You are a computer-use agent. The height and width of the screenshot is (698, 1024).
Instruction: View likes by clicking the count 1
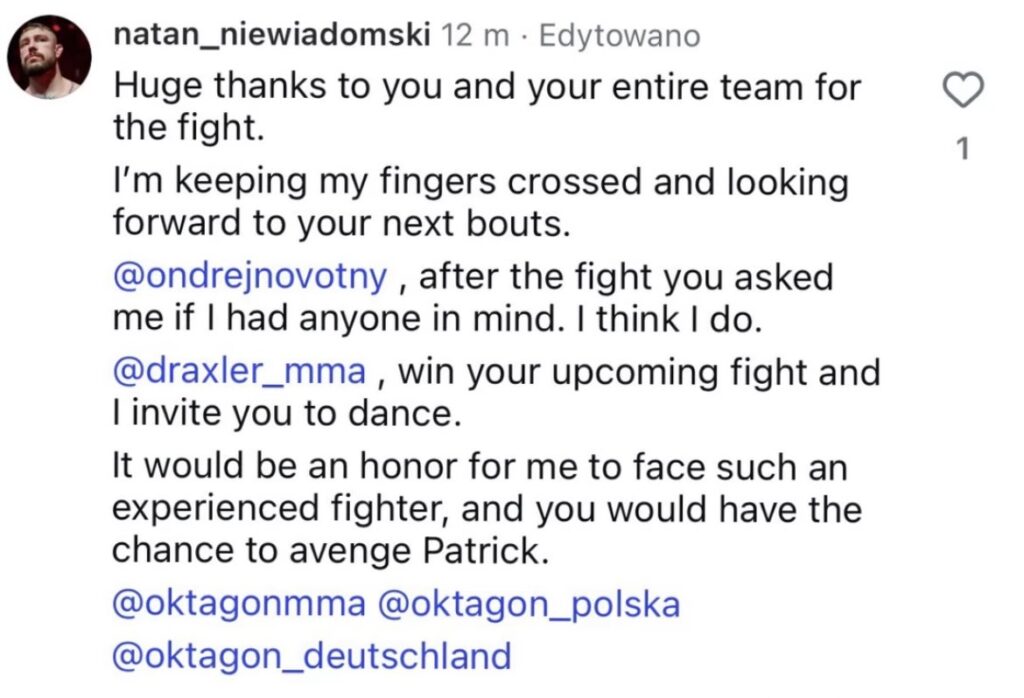[963, 150]
